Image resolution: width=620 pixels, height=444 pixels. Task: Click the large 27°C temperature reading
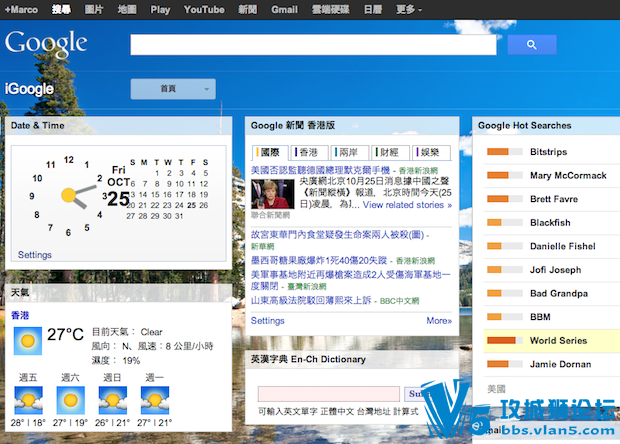(x=65, y=335)
